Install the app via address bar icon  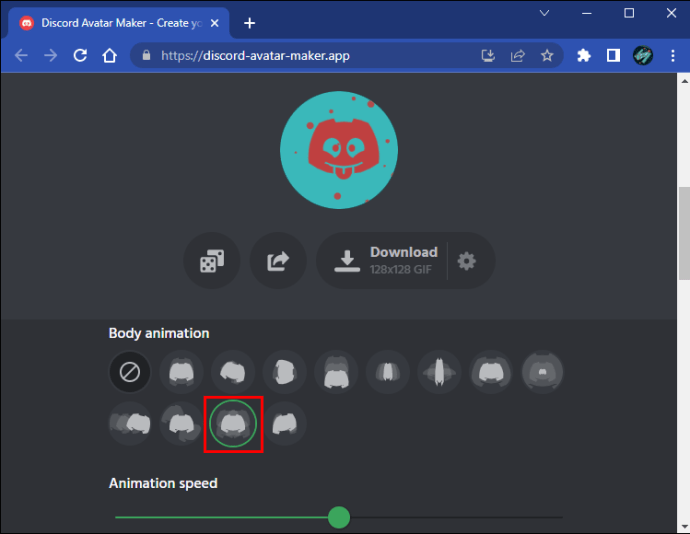pyautogui.click(x=488, y=55)
